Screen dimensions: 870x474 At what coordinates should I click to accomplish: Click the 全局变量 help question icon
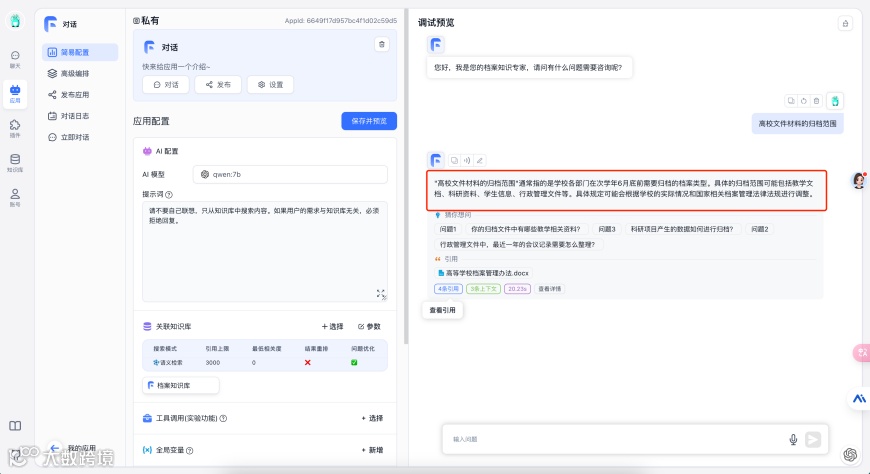click(x=190, y=451)
